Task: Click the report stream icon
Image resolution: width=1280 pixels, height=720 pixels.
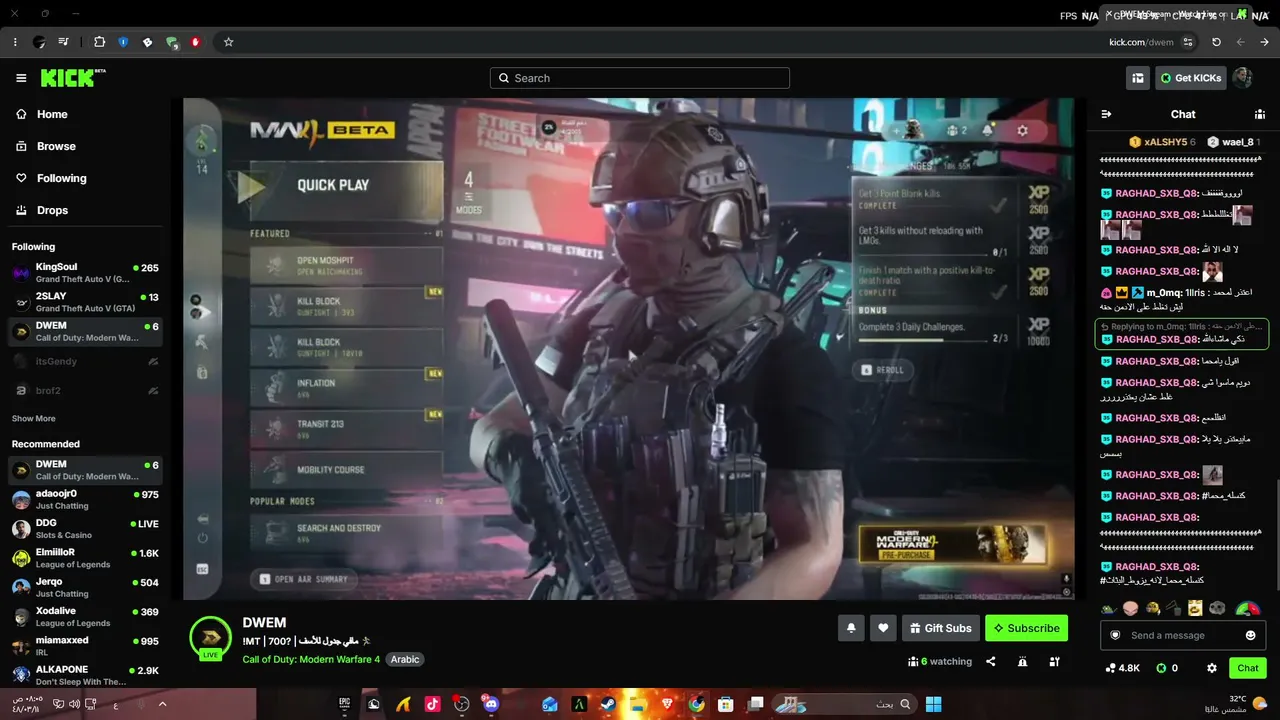Action: (1022, 661)
